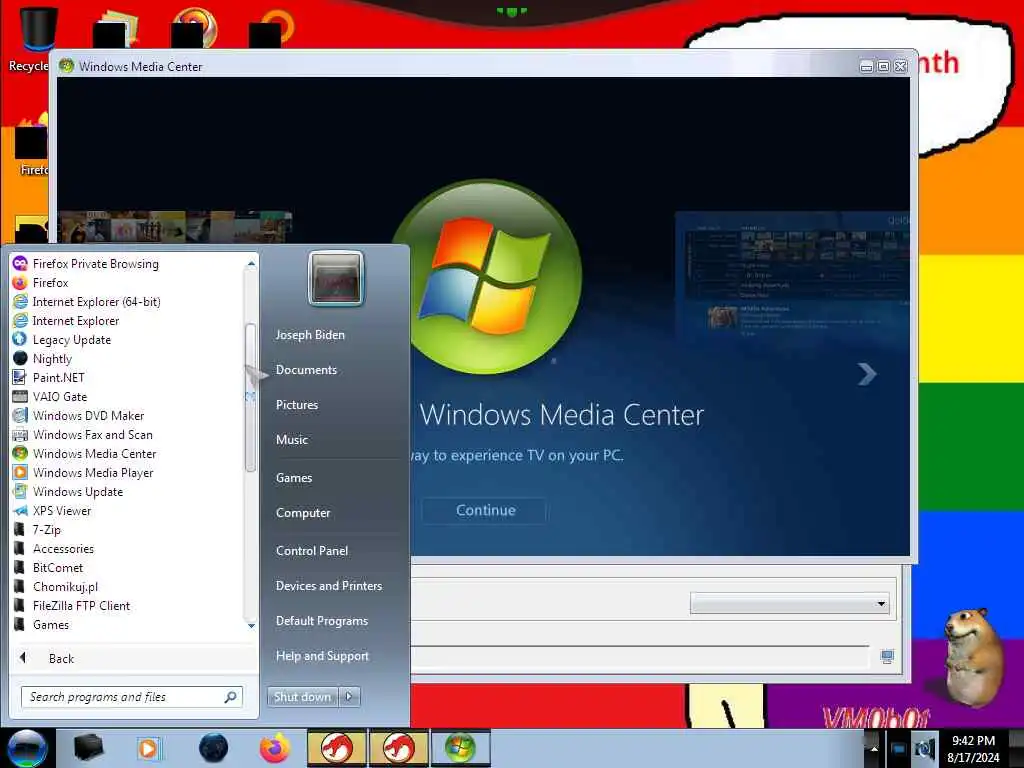Click the Windows Media Center title bar icon
The height and width of the screenshot is (768, 1024).
coord(66,65)
